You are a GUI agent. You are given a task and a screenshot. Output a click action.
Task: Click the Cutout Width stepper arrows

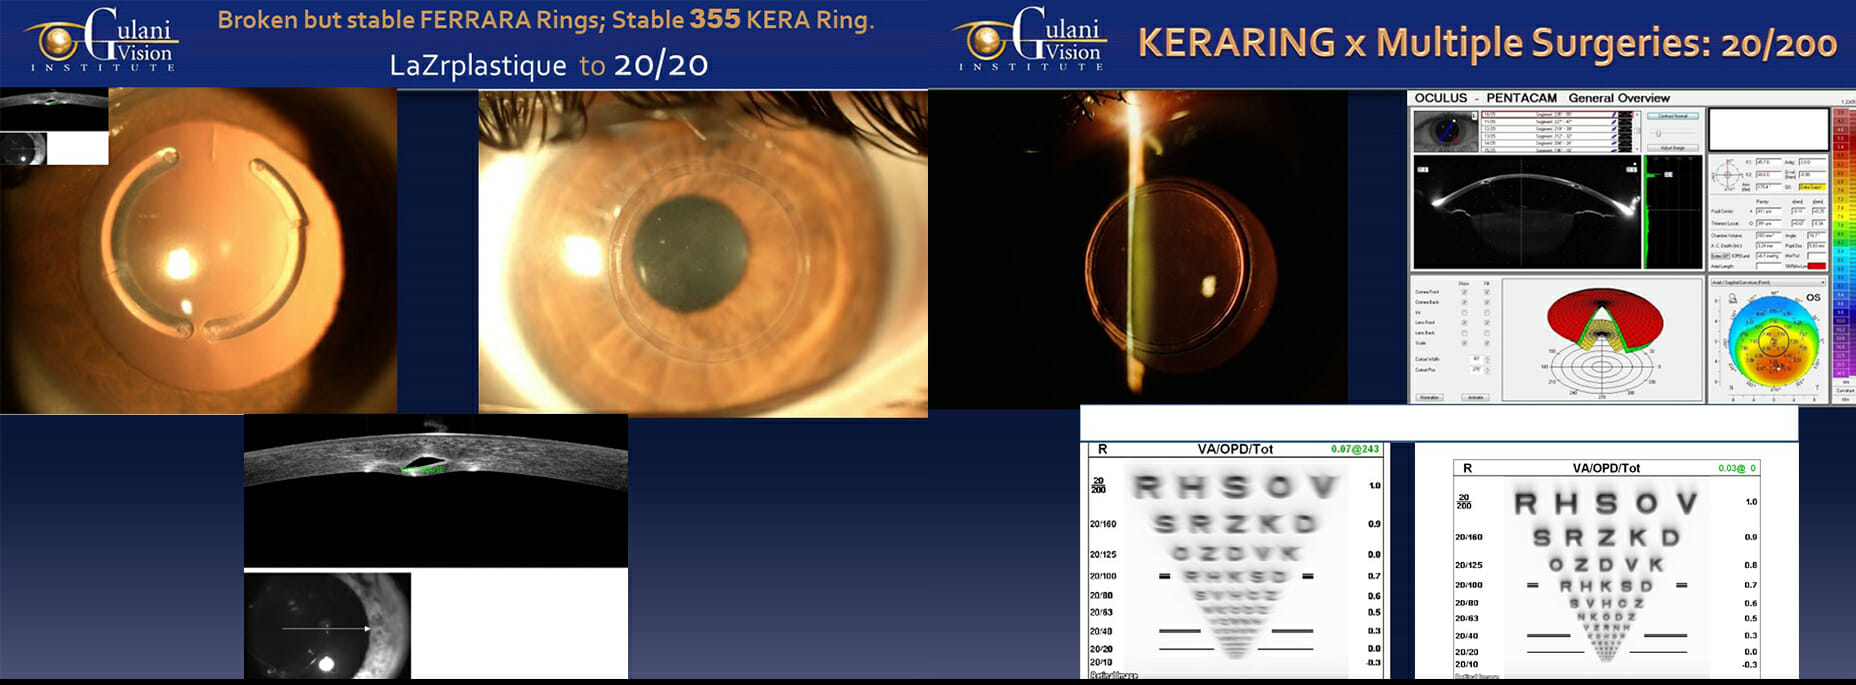(1488, 359)
